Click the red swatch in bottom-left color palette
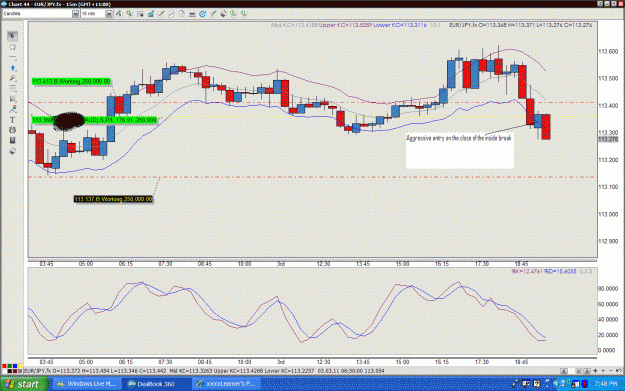 click(x=4, y=366)
